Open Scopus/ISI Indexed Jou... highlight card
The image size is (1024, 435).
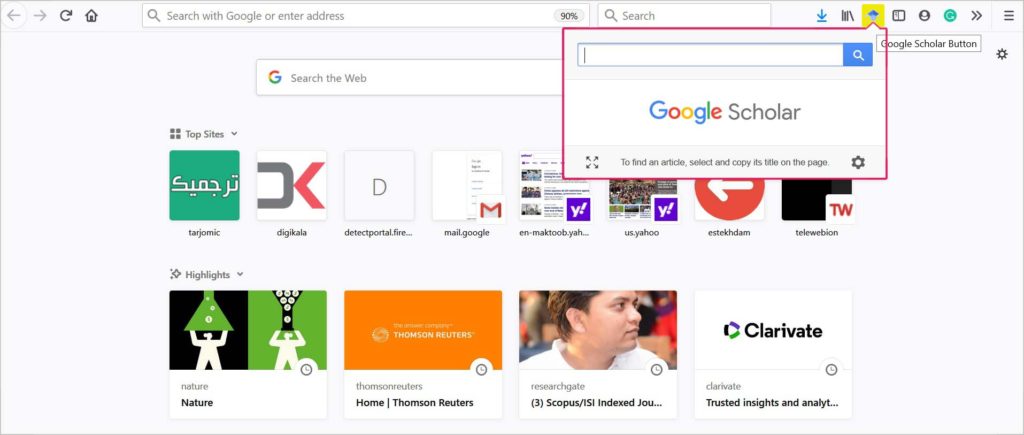(598, 354)
